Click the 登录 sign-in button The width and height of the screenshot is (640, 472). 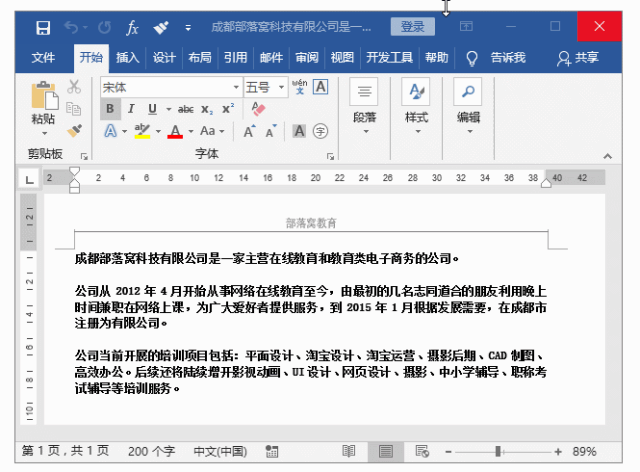click(x=412, y=27)
